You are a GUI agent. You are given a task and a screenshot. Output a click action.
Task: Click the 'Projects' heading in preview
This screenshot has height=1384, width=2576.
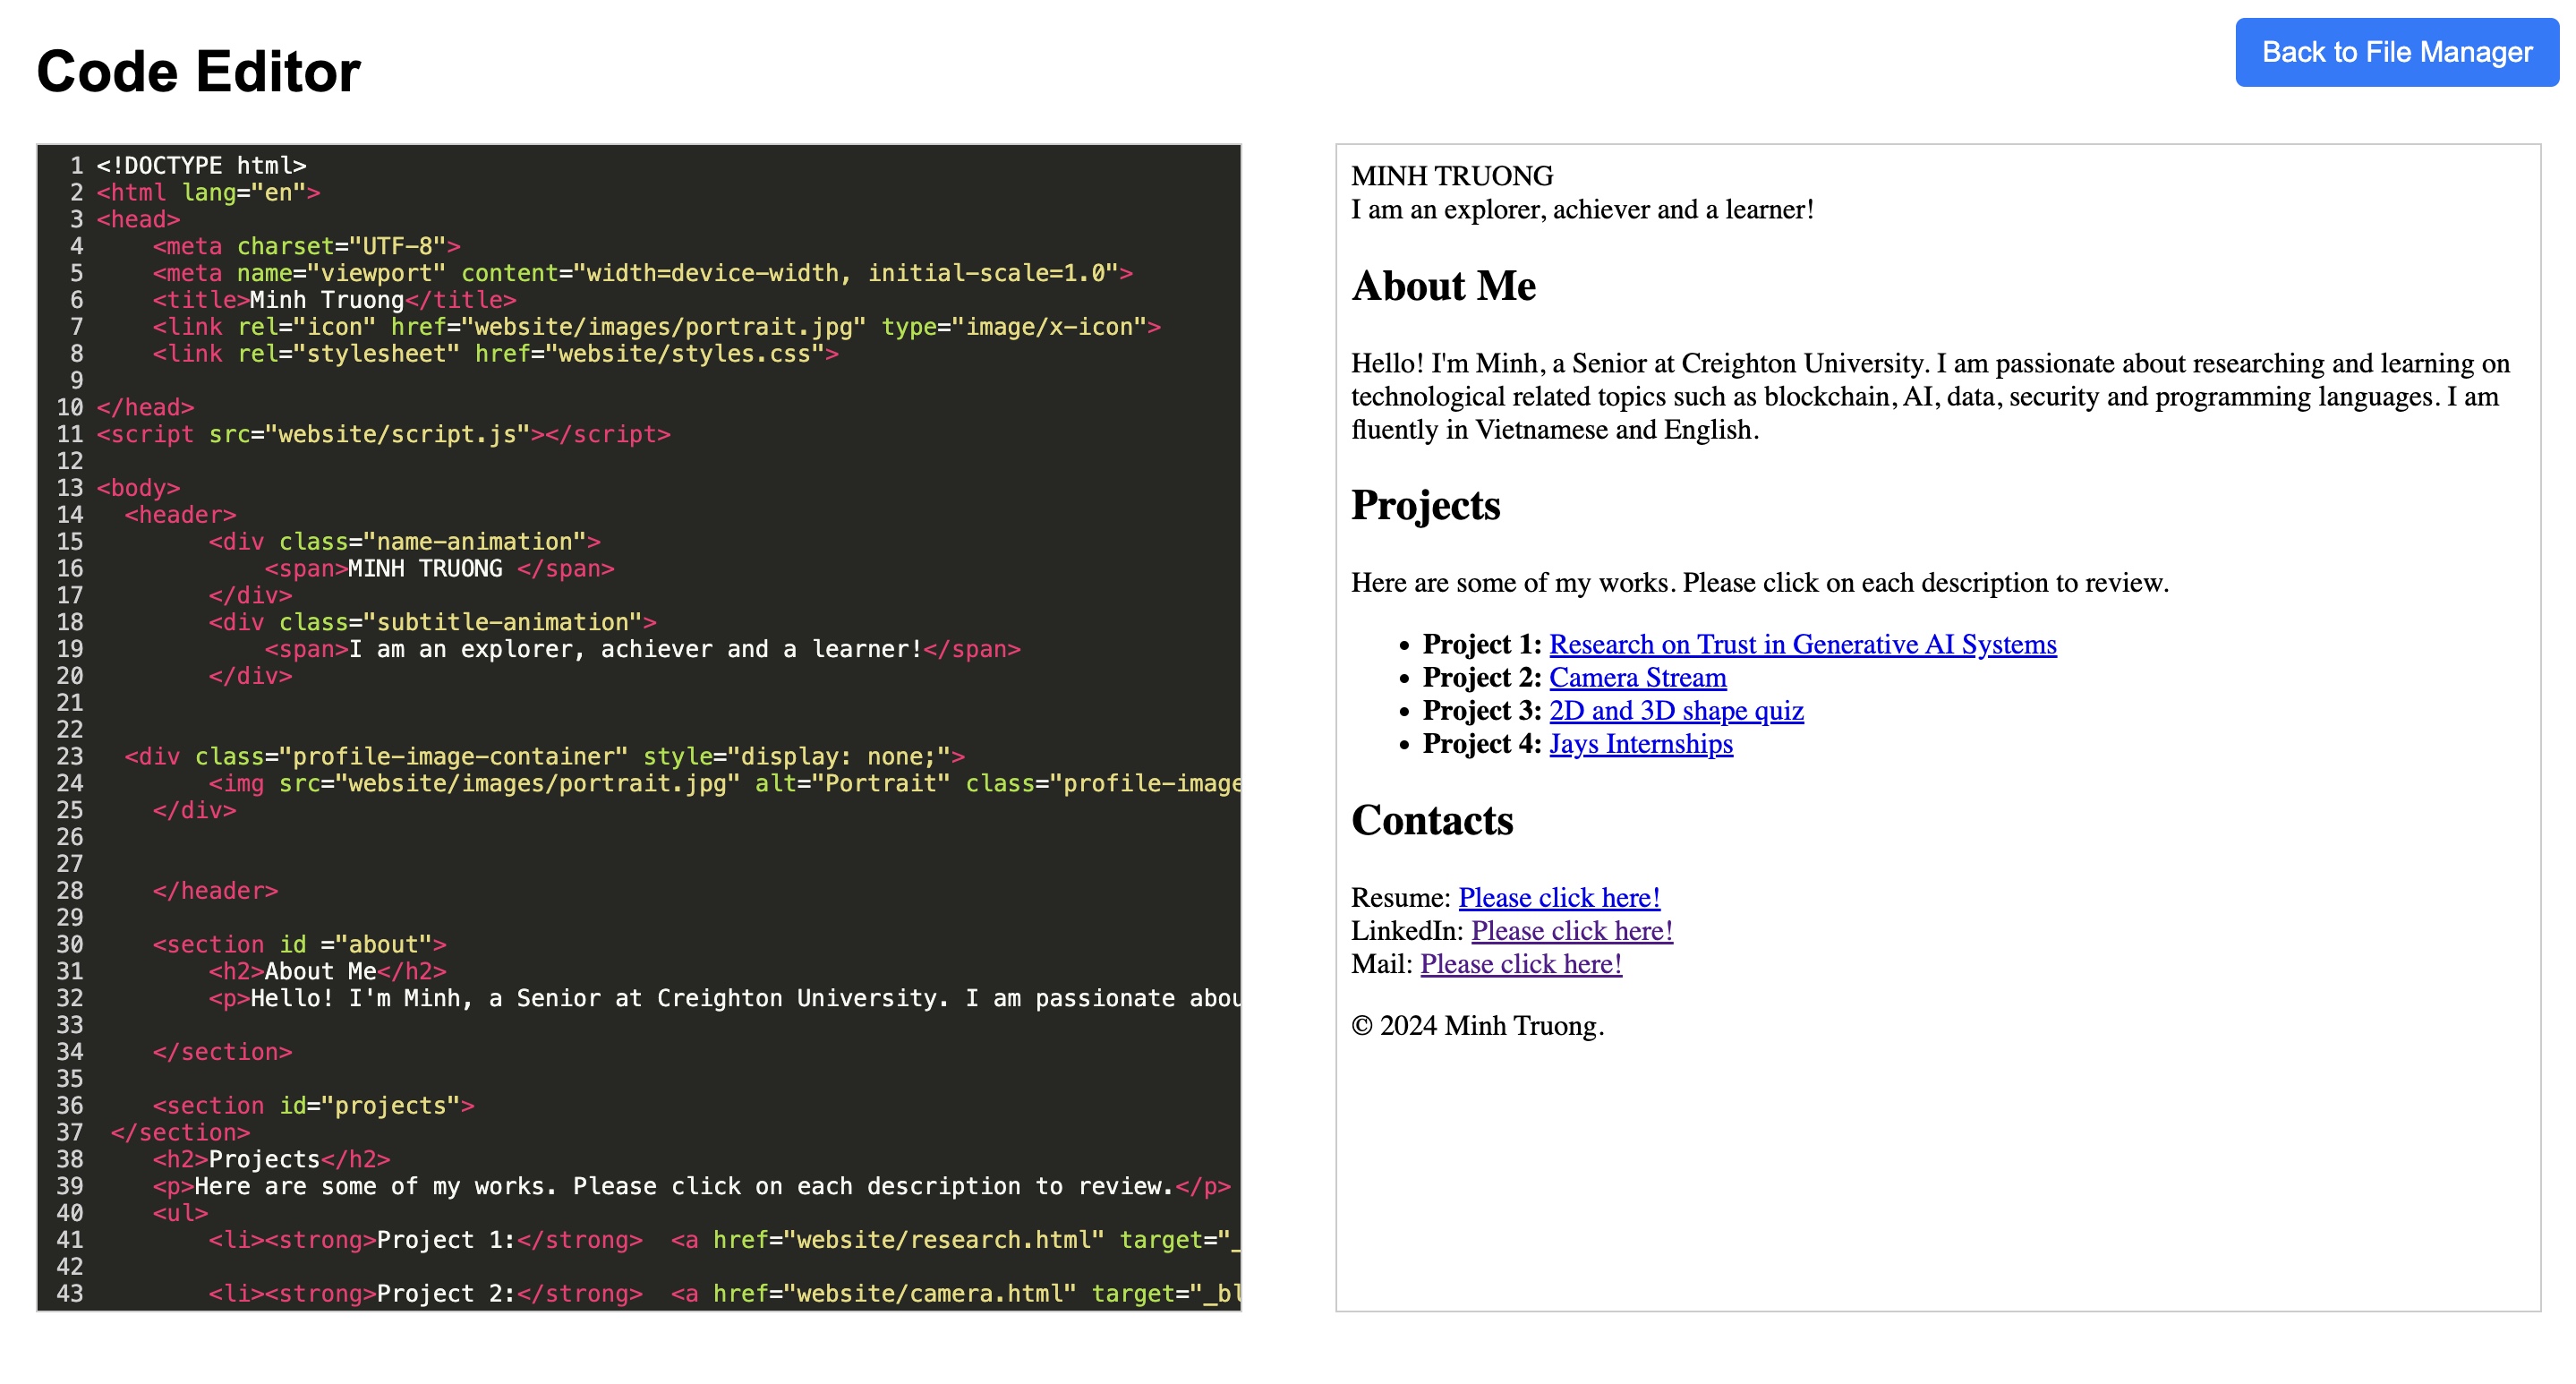1425,505
